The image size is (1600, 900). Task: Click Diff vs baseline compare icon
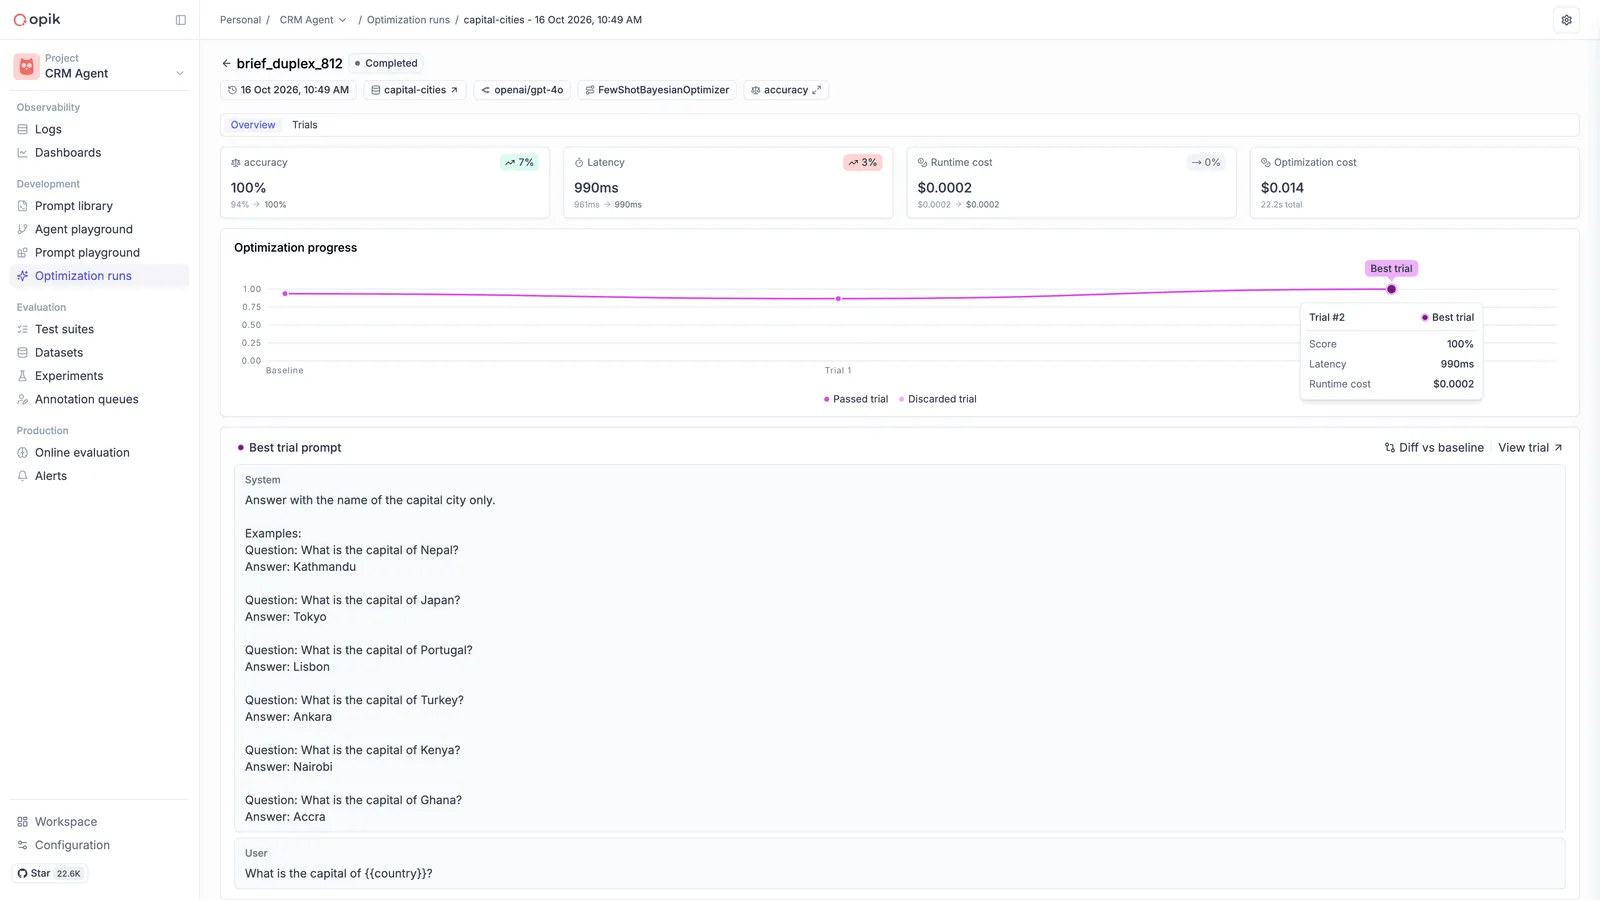(1389, 448)
